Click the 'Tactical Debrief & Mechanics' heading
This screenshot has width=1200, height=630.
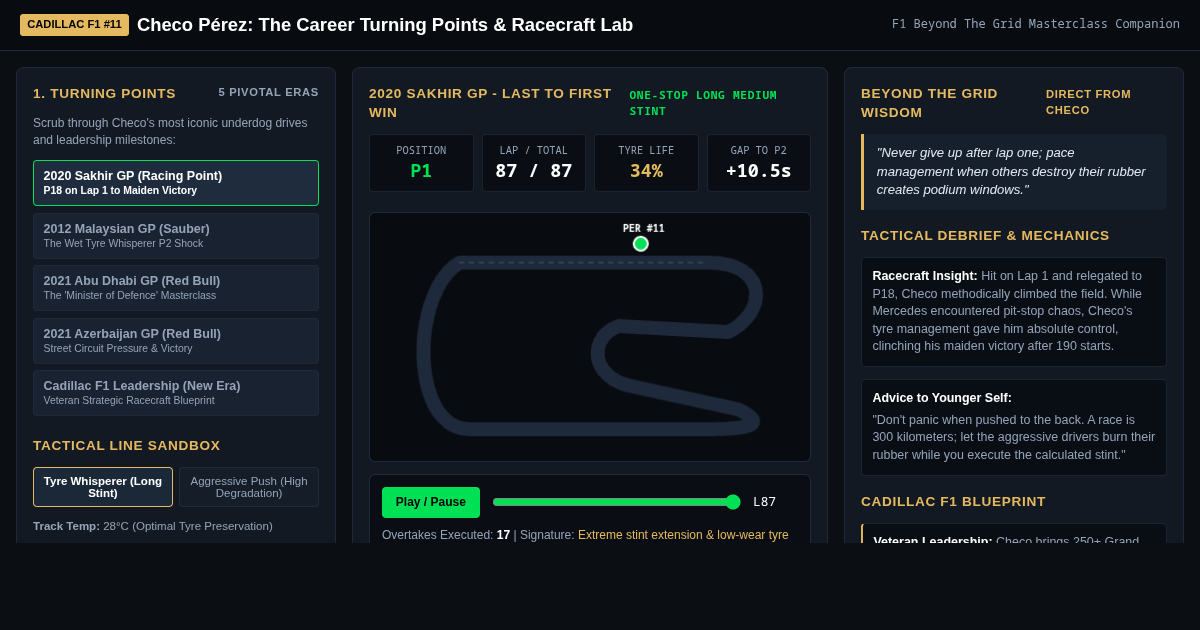pyautogui.click(x=985, y=236)
